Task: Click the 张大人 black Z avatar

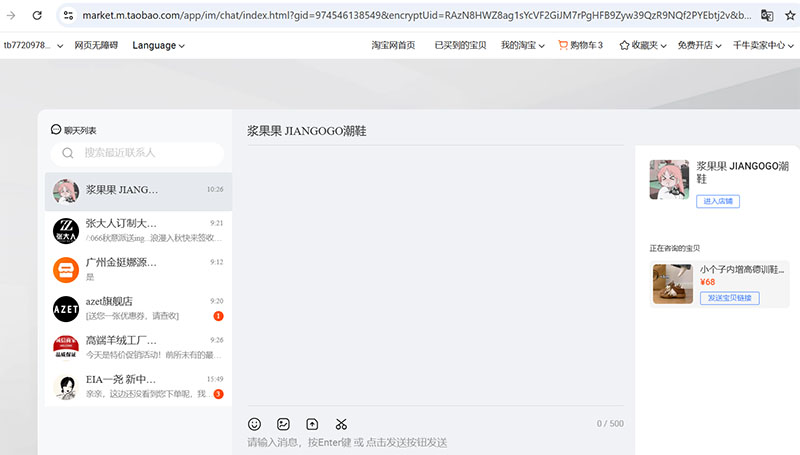Action: point(66,231)
